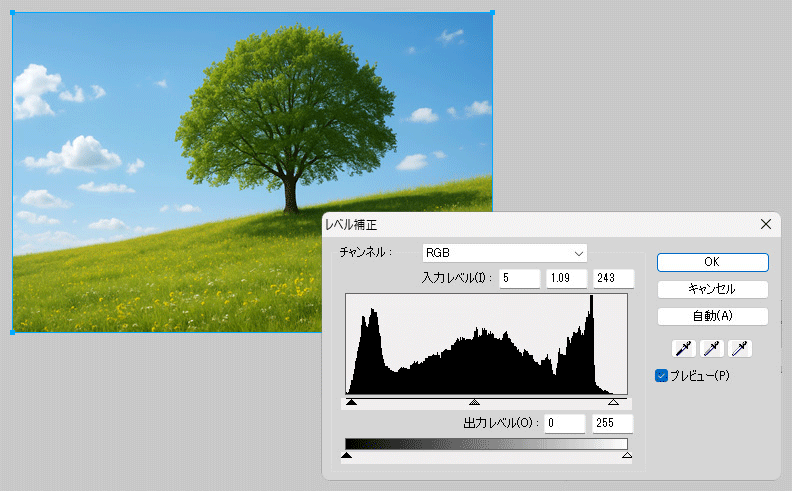Viewport: 792px width, 491px height.
Task: Select the output level field 255
Action: [x=613, y=423]
